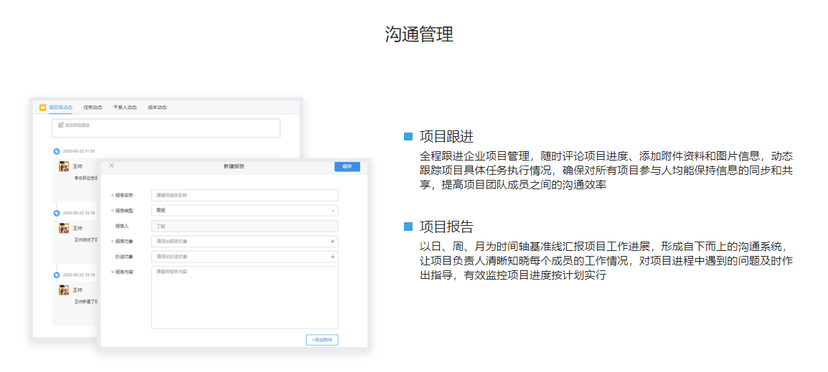The image size is (828, 372).
Task: Expand the 报告类型 dropdown arrow
Action: 333,210
